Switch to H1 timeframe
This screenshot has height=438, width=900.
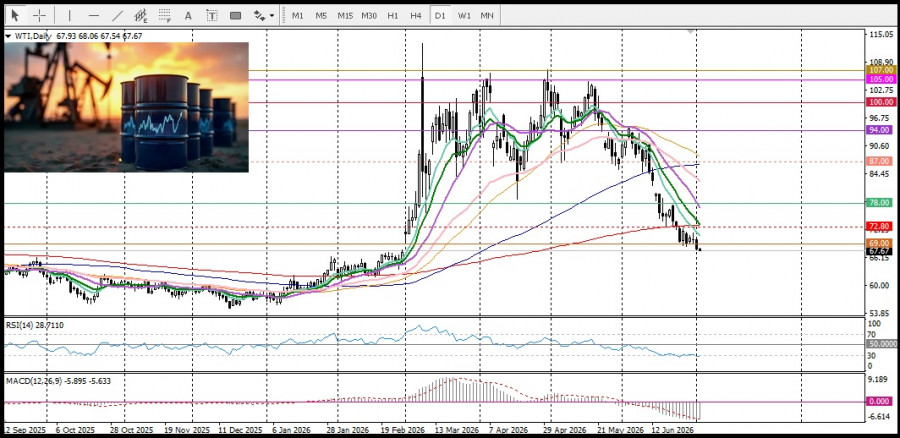click(393, 15)
